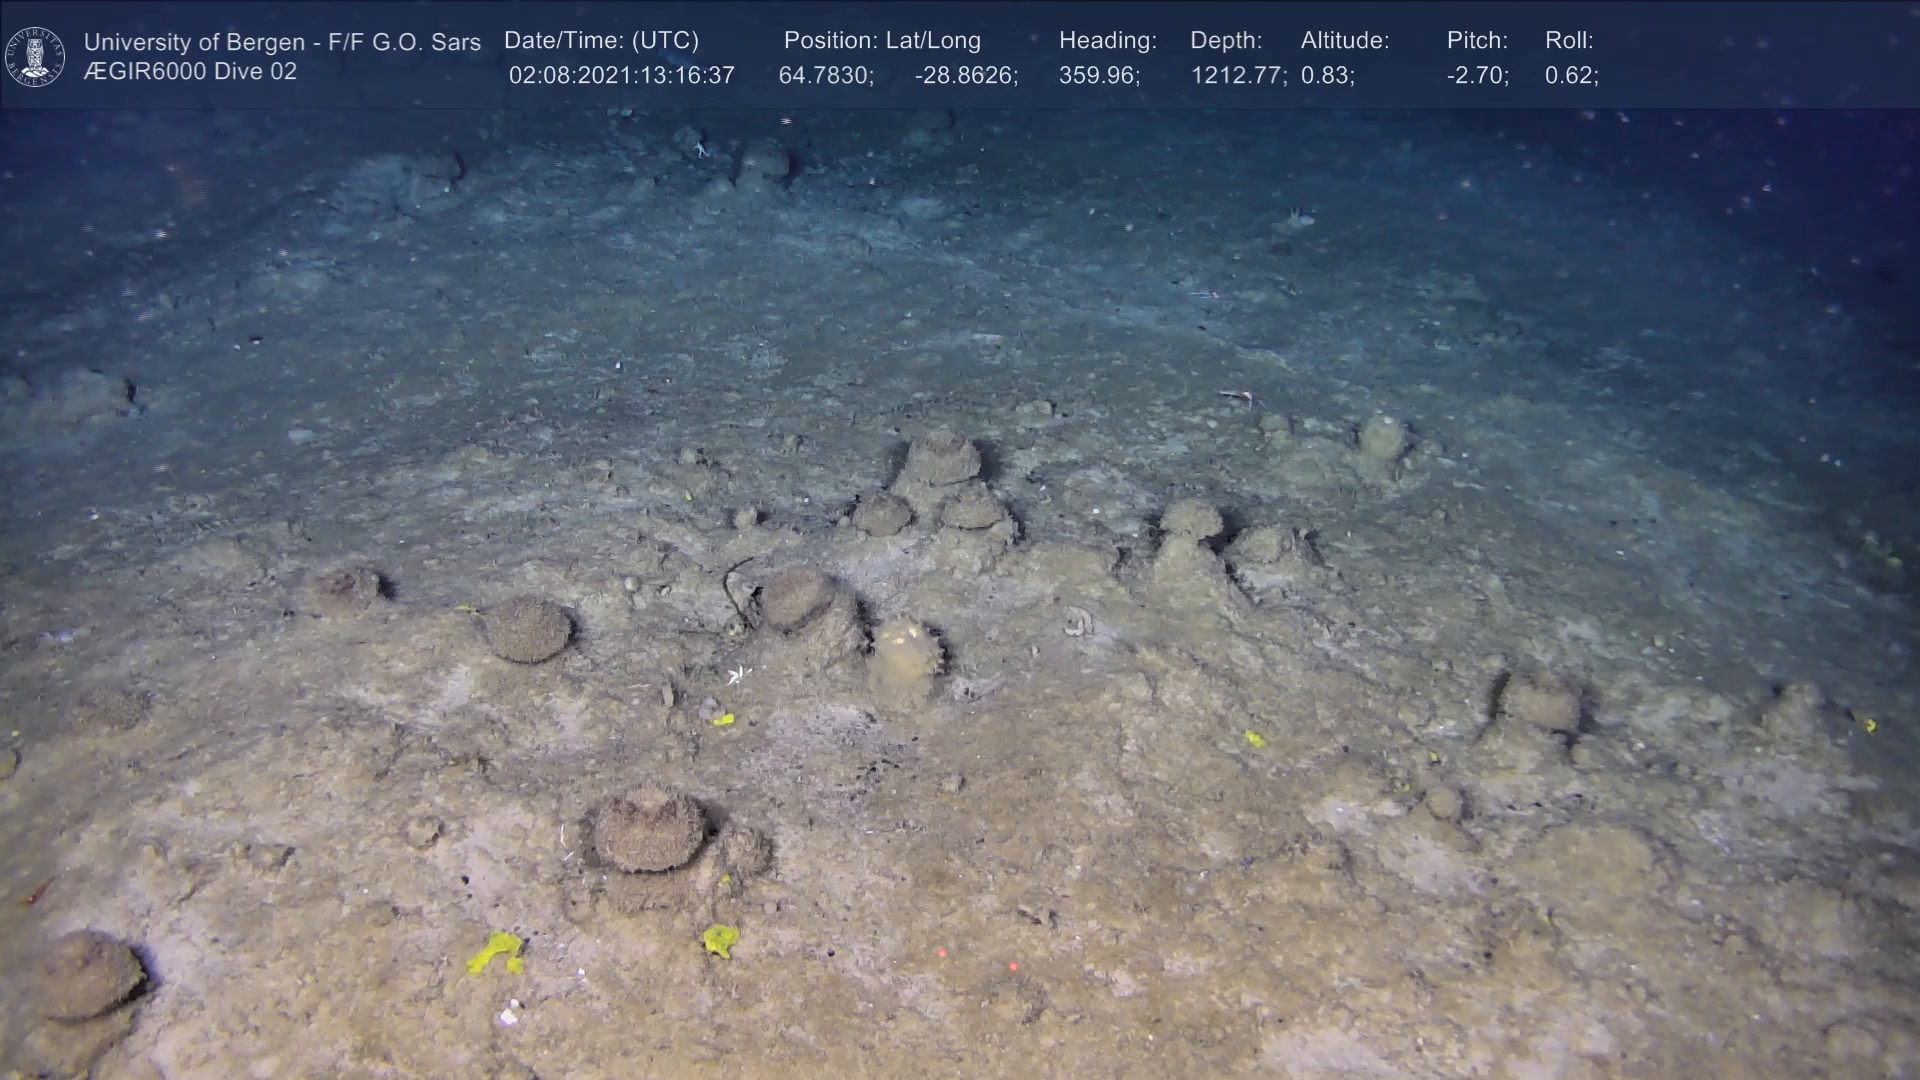Click the pitch value -2.70

pyautogui.click(x=1477, y=75)
